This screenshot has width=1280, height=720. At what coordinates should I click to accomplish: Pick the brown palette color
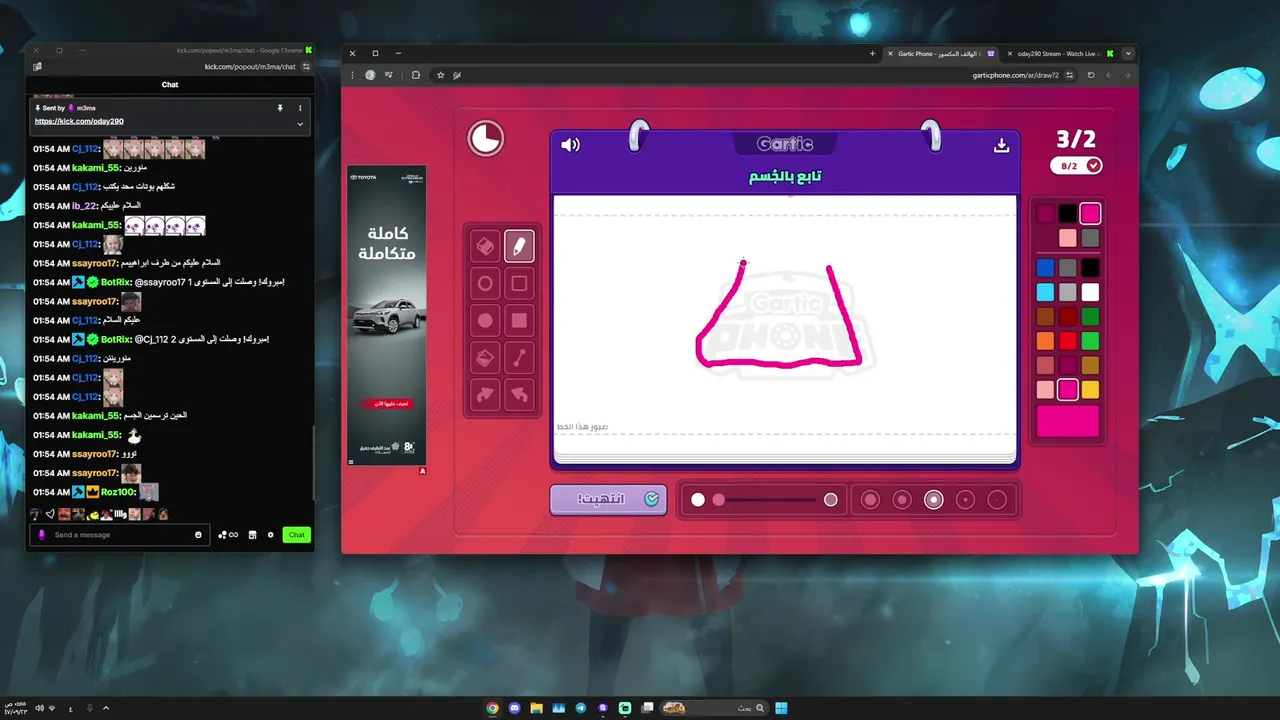point(1045,317)
